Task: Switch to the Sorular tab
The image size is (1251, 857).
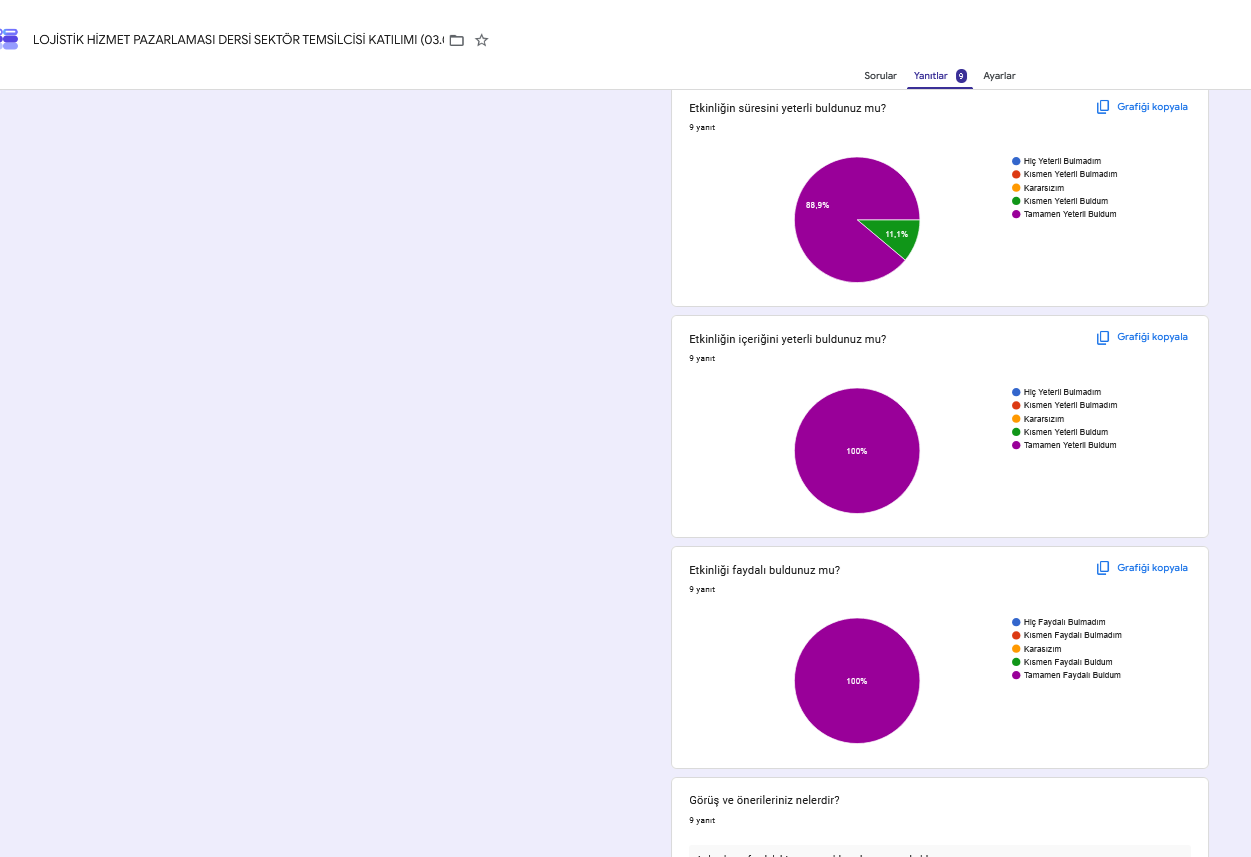Action: [x=880, y=76]
